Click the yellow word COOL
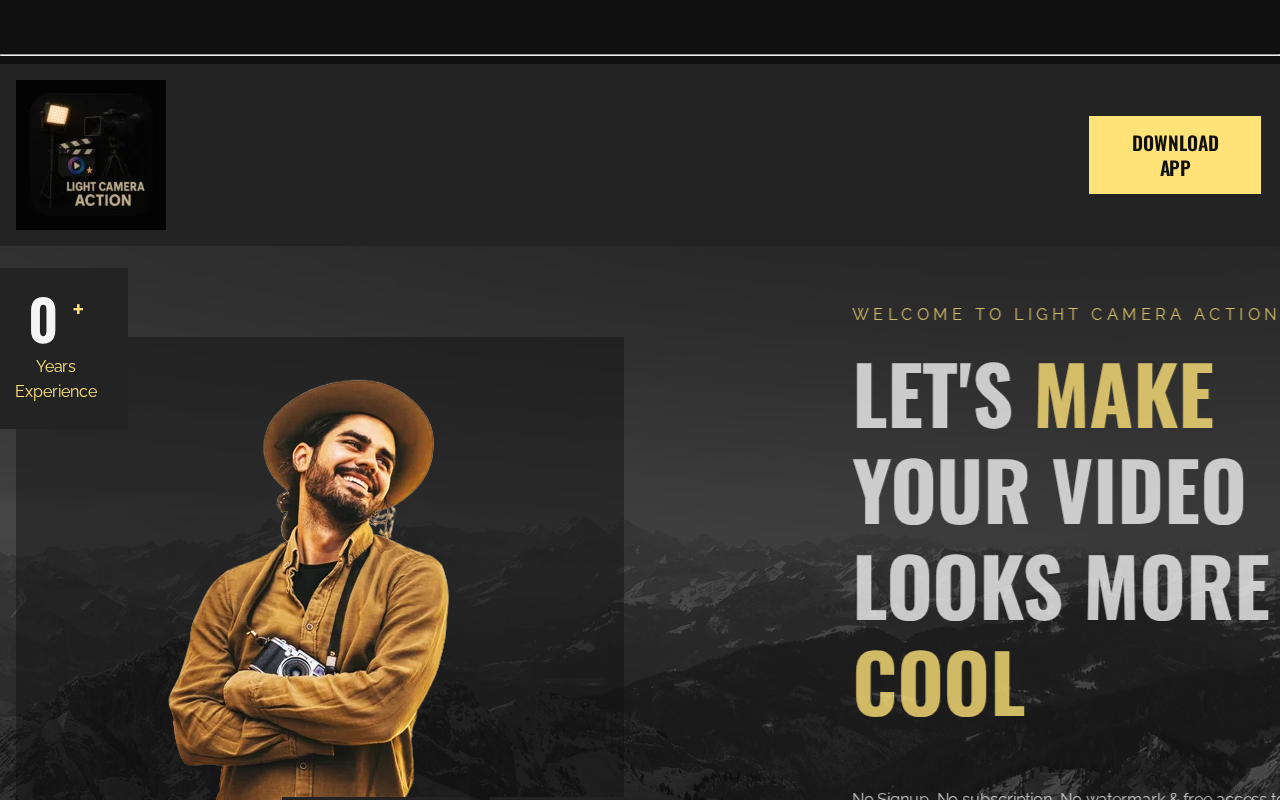Viewport: 1280px width, 800px height. 939,683
